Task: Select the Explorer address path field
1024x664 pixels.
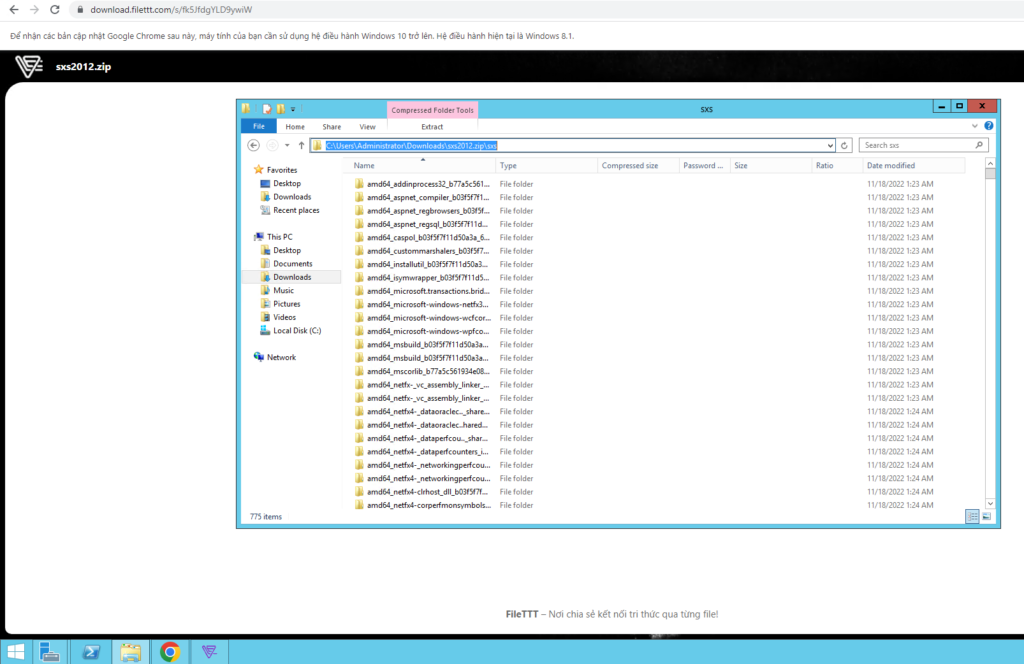Action: coord(572,146)
